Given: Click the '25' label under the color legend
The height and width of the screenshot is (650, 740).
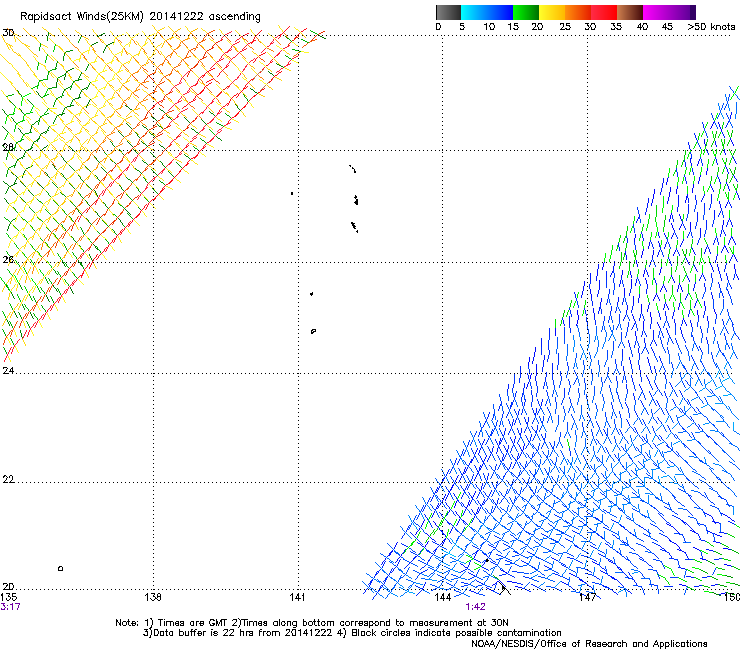Looking at the screenshot, I should click(565, 26).
